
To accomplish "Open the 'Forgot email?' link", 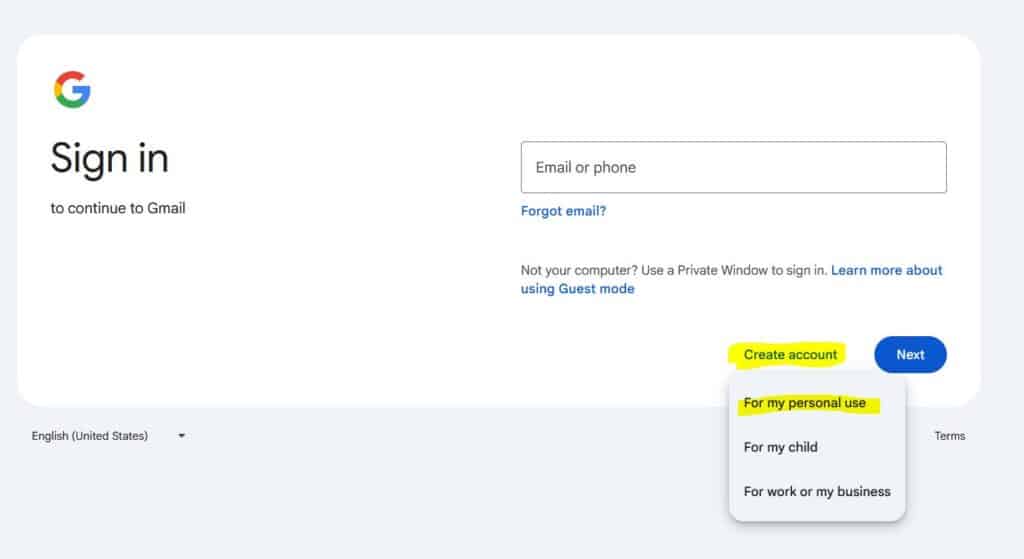I will click(x=563, y=211).
